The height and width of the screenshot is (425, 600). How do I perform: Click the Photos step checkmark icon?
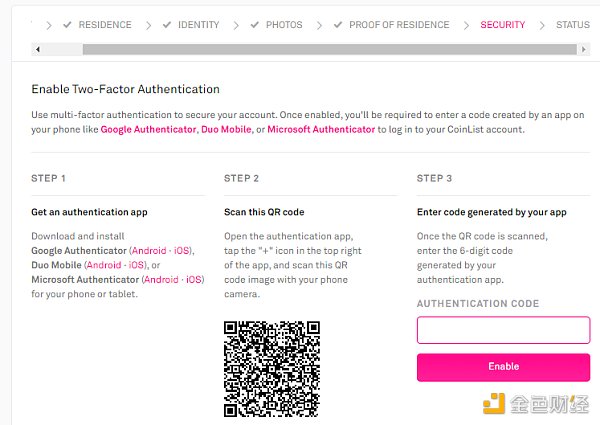pyautogui.click(x=255, y=25)
